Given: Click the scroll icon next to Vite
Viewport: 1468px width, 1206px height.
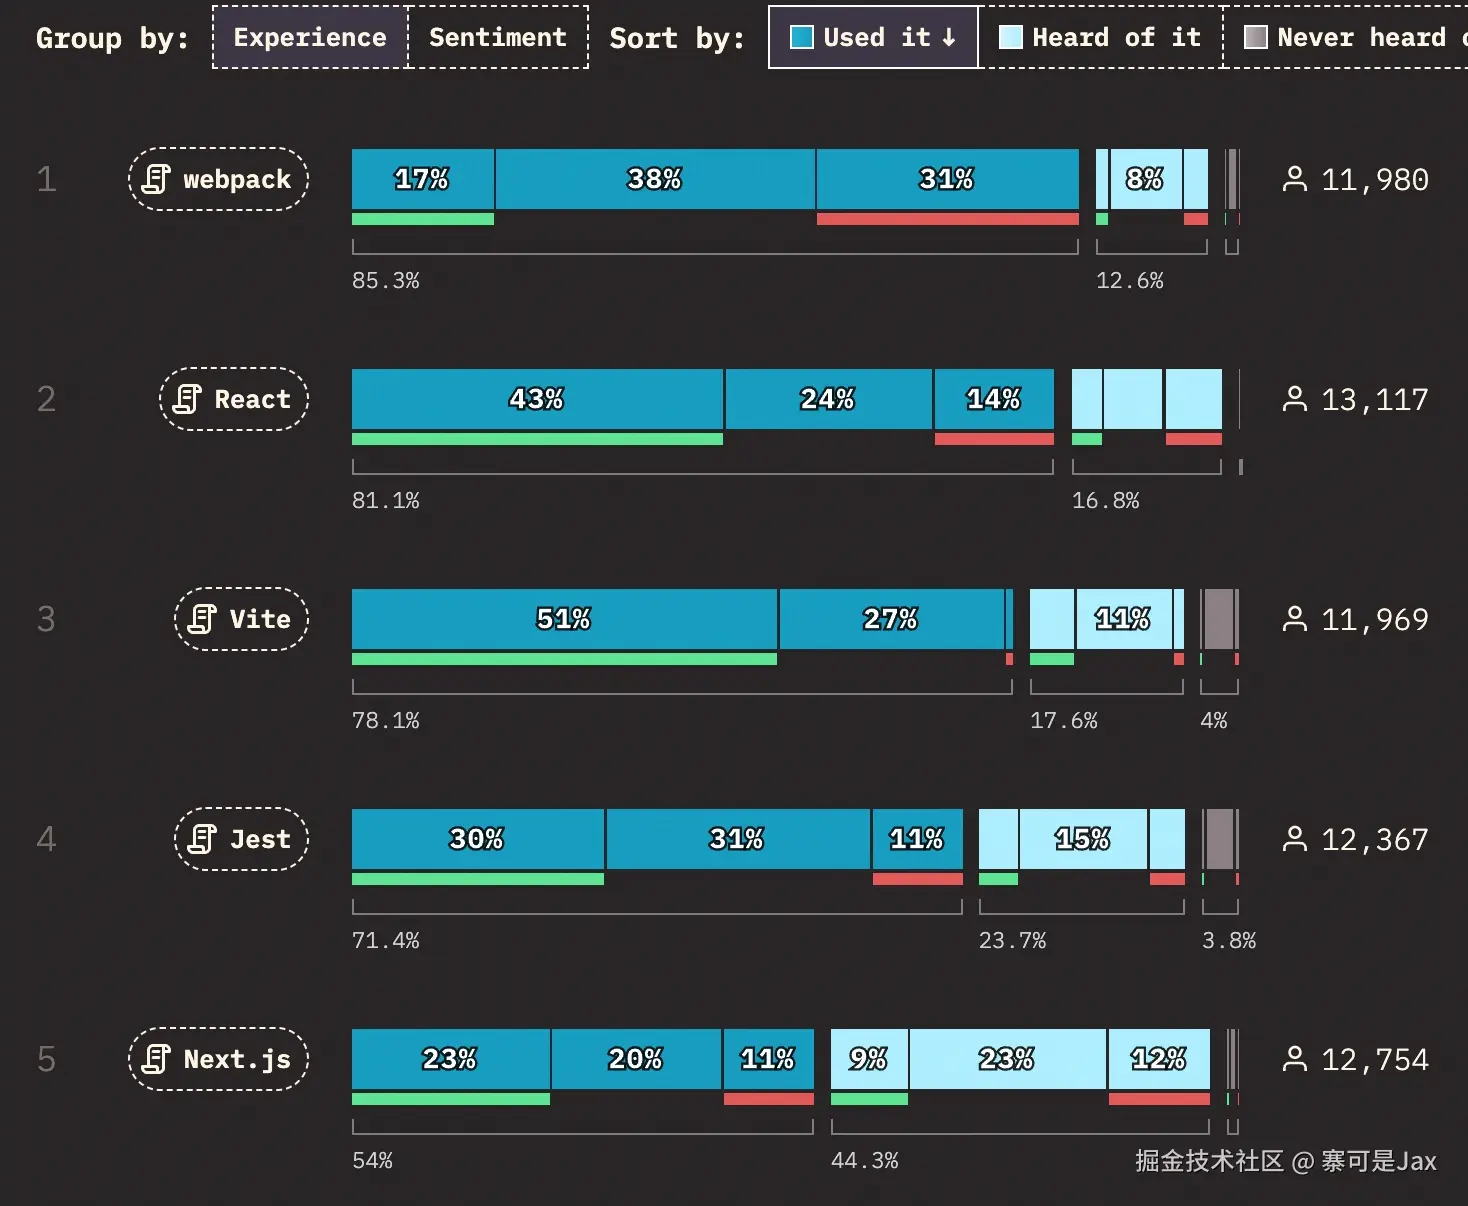Looking at the screenshot, I should pyautogui.click(x=202, y=619).
